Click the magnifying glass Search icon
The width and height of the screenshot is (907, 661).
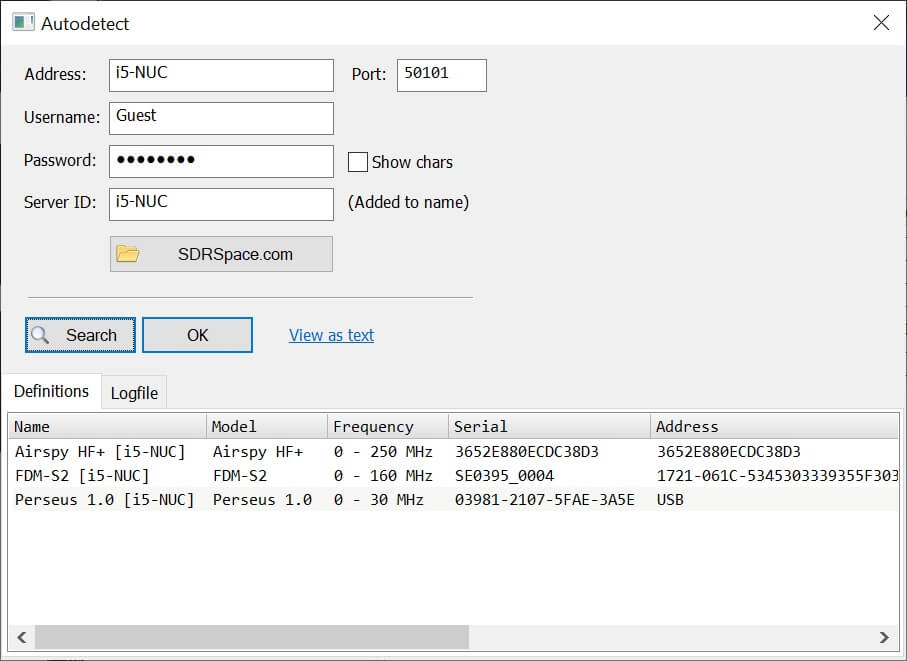40,335
